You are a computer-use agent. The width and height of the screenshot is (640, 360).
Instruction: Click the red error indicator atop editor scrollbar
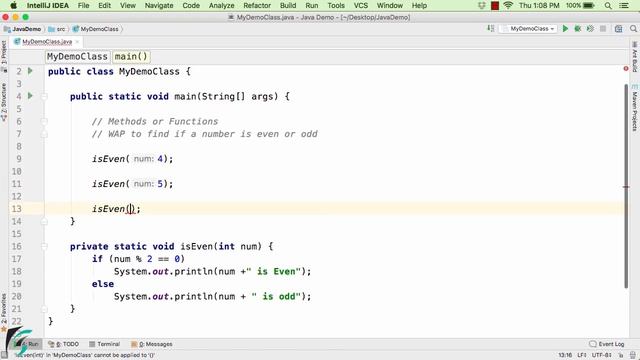tap(626, 69)
